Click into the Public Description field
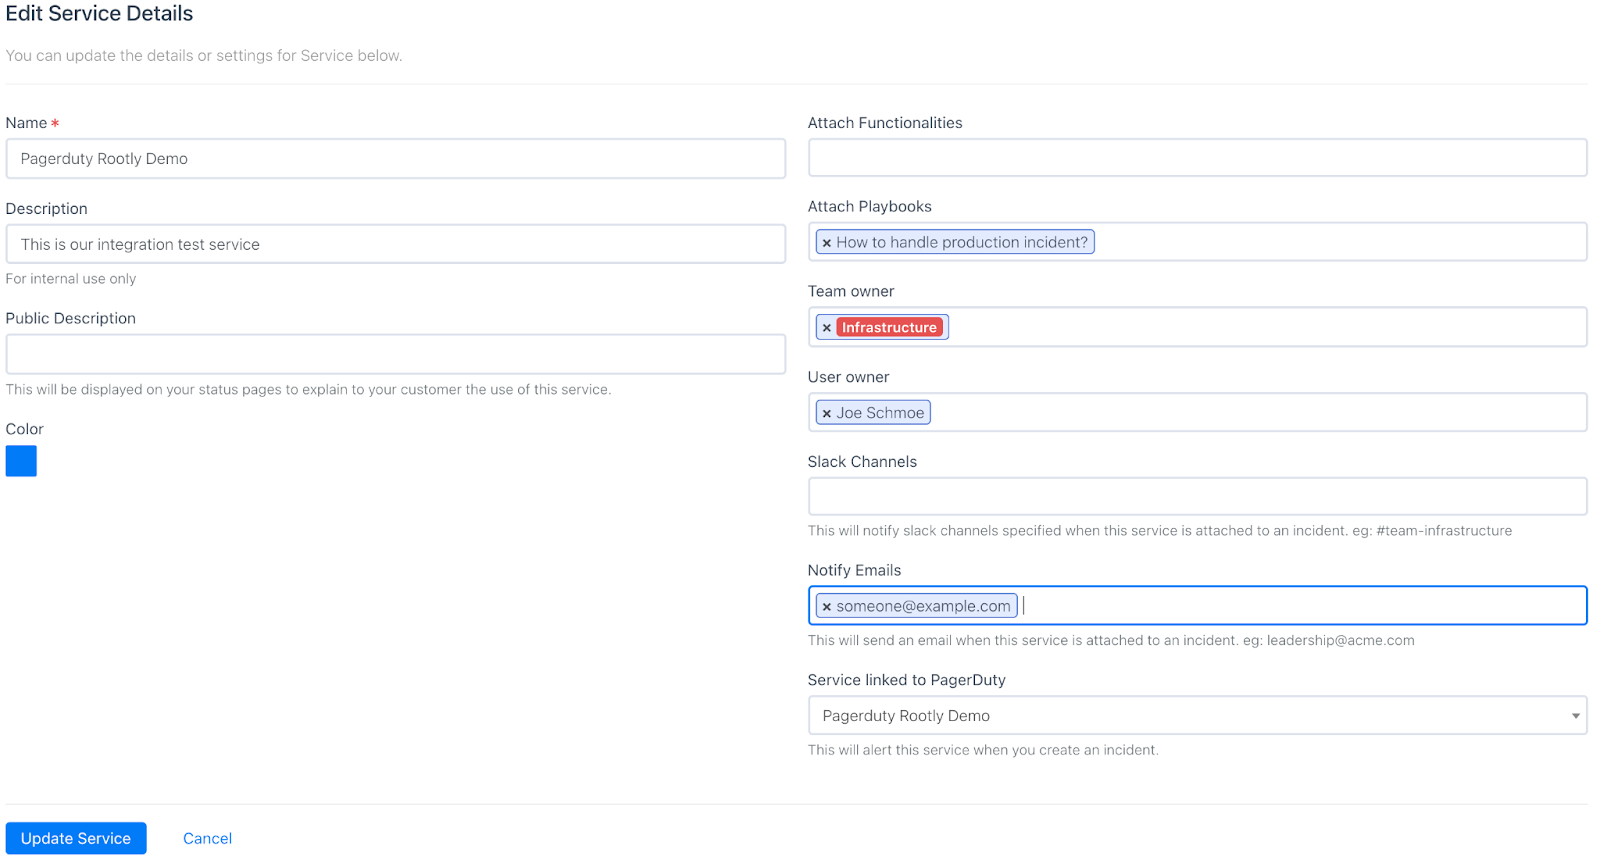Viewport: 1600px width, 867px height. pos(396,354)
